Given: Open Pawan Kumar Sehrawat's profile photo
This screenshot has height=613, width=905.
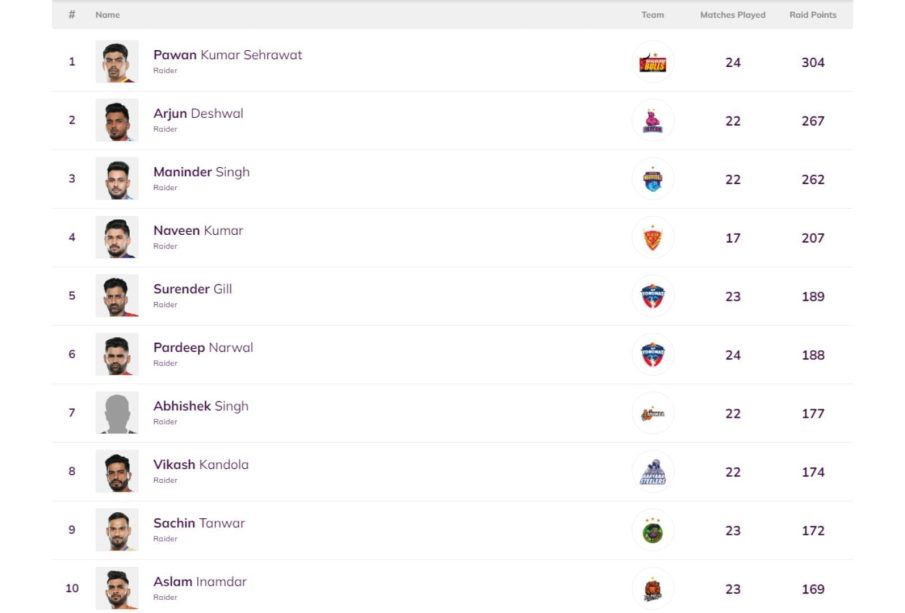Looking at the screenshot, I should click(117, 62).
